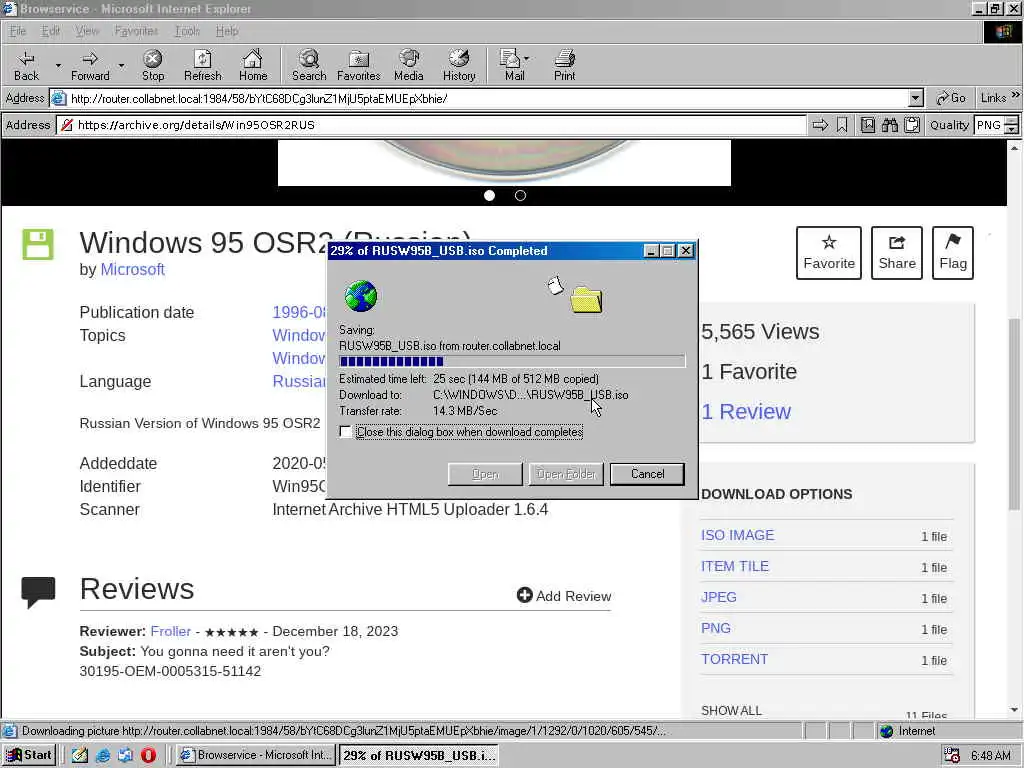Click the IE router.collabnet.local address field
This screenshot has width=1024, height=768.
pyautogui.click(x=487, y=99)
